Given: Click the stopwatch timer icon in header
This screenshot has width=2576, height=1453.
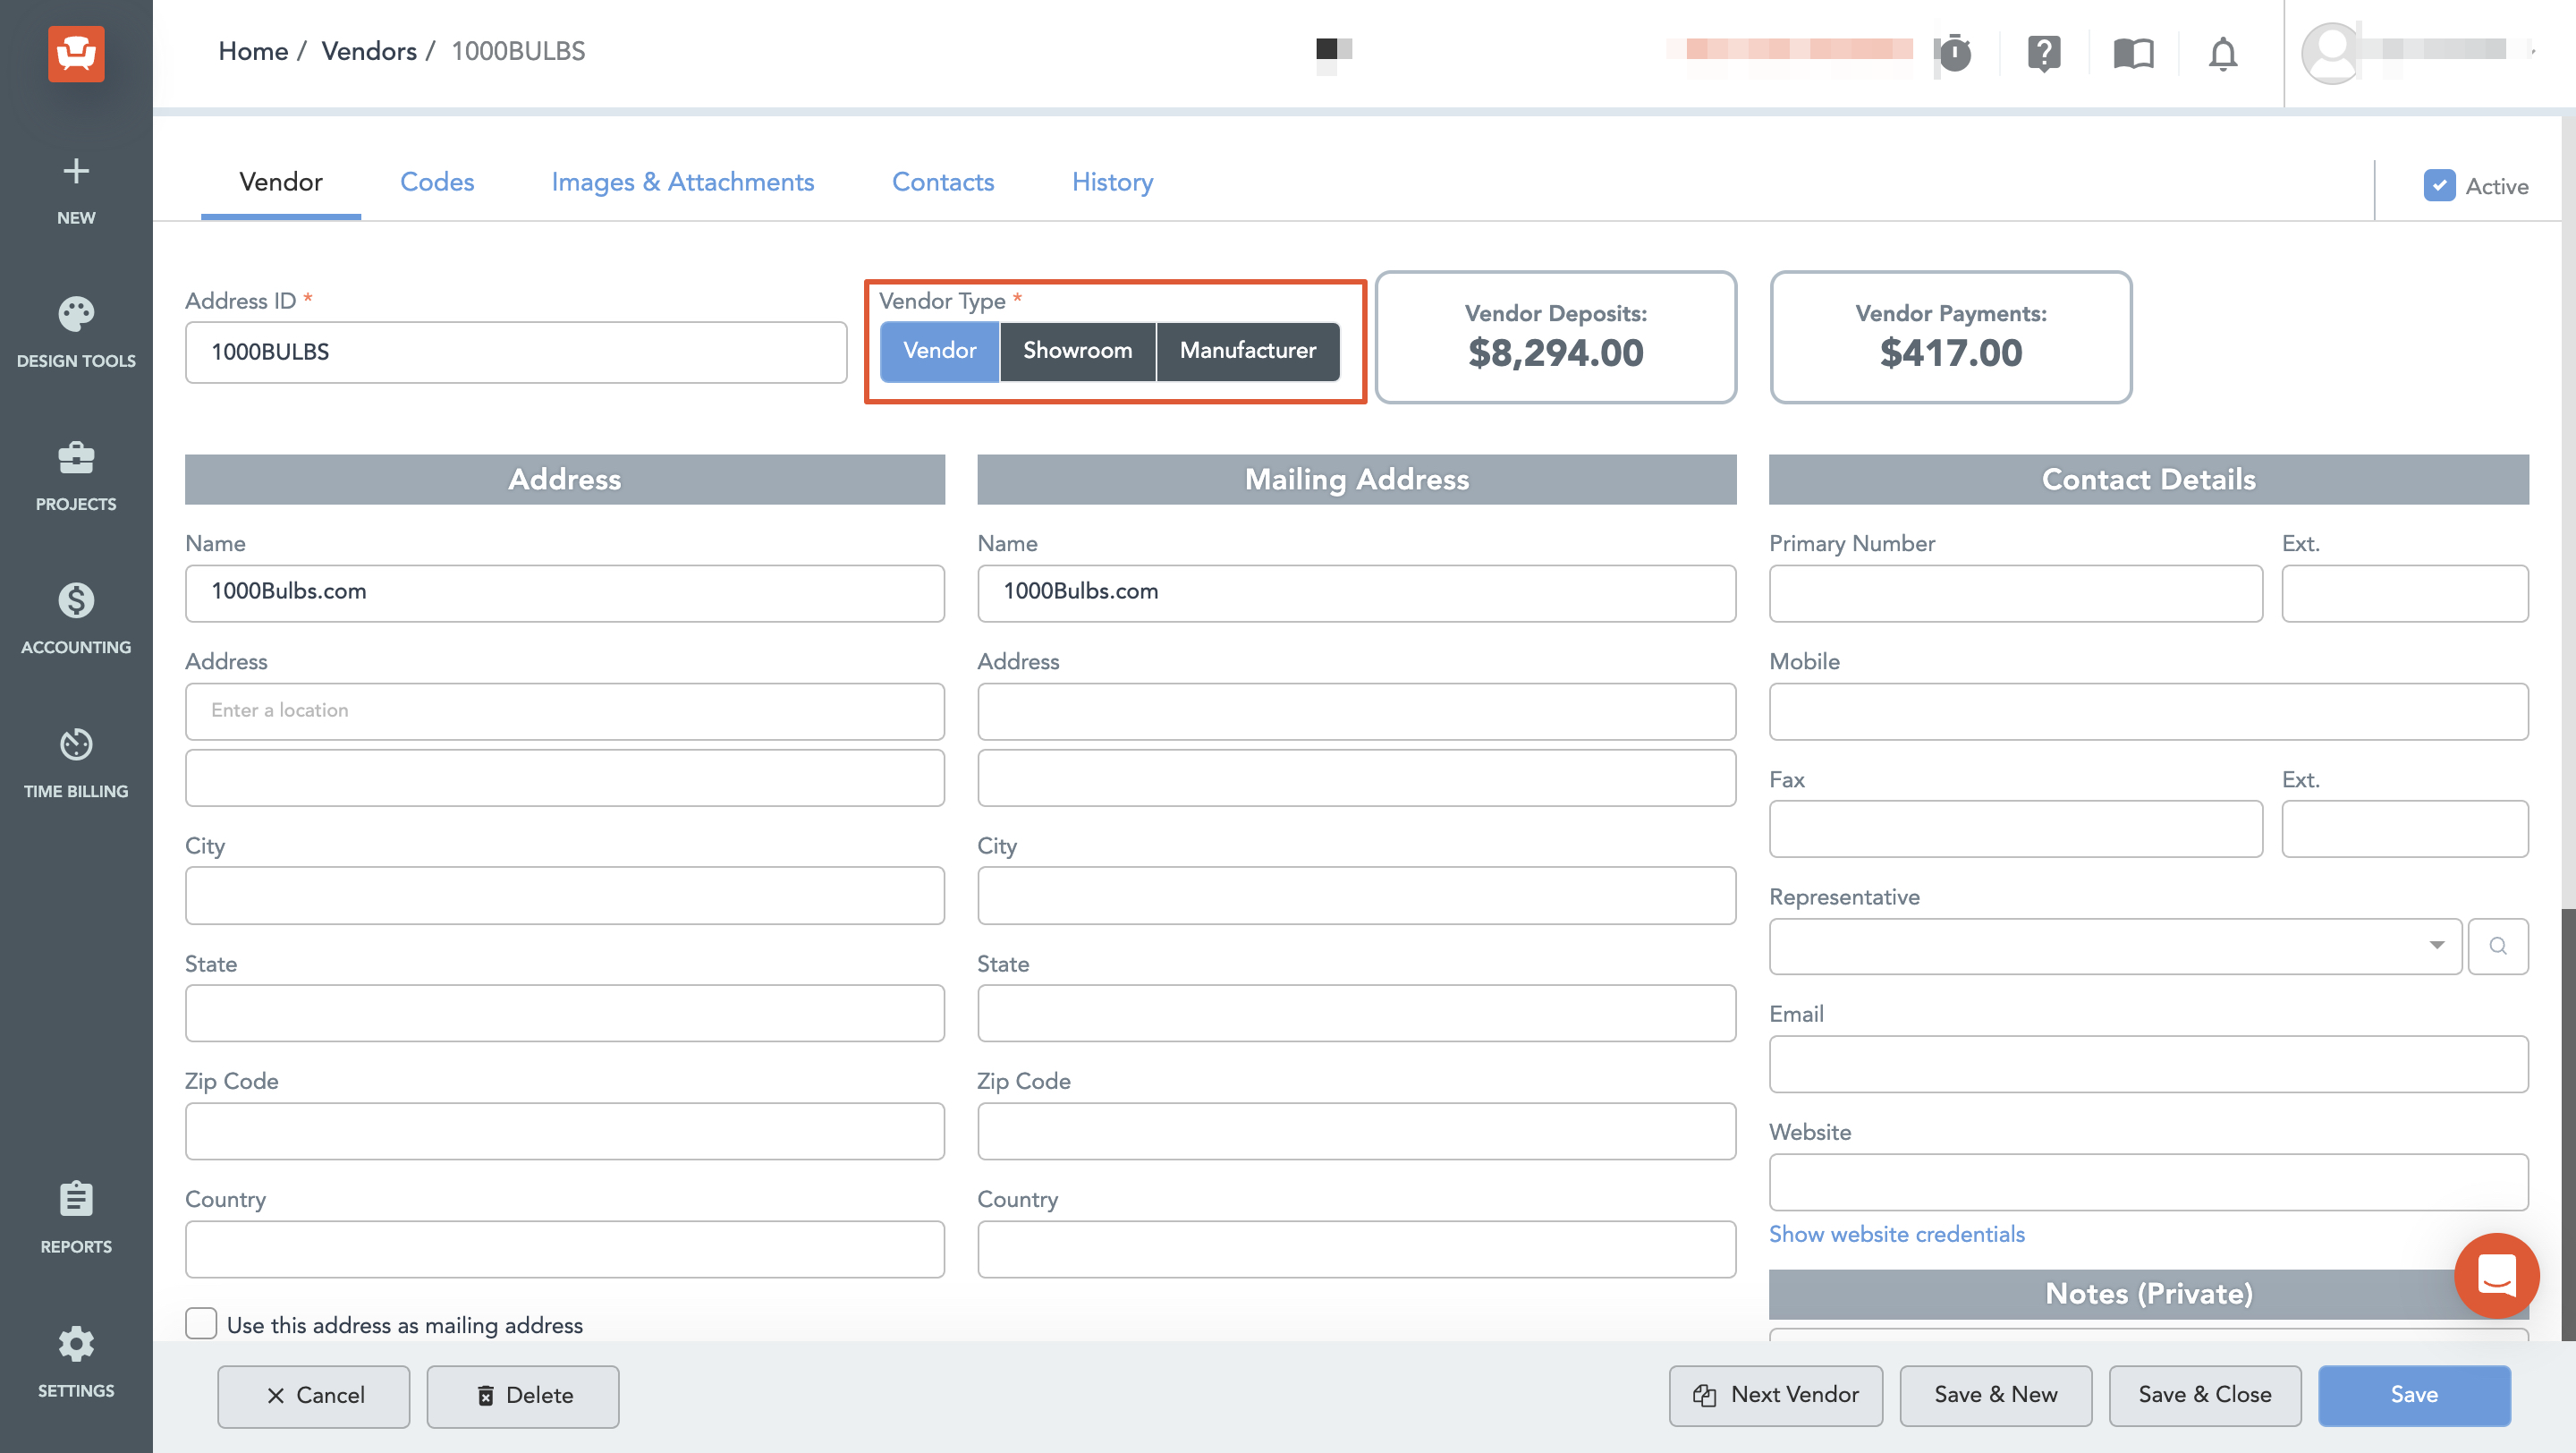Looking at the screenshot, I should 1954,53.
